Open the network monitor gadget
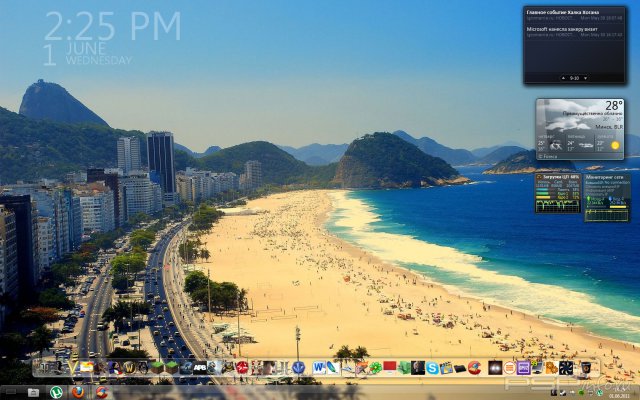Viewport: 640px width, 400px height. coord(607,198)
